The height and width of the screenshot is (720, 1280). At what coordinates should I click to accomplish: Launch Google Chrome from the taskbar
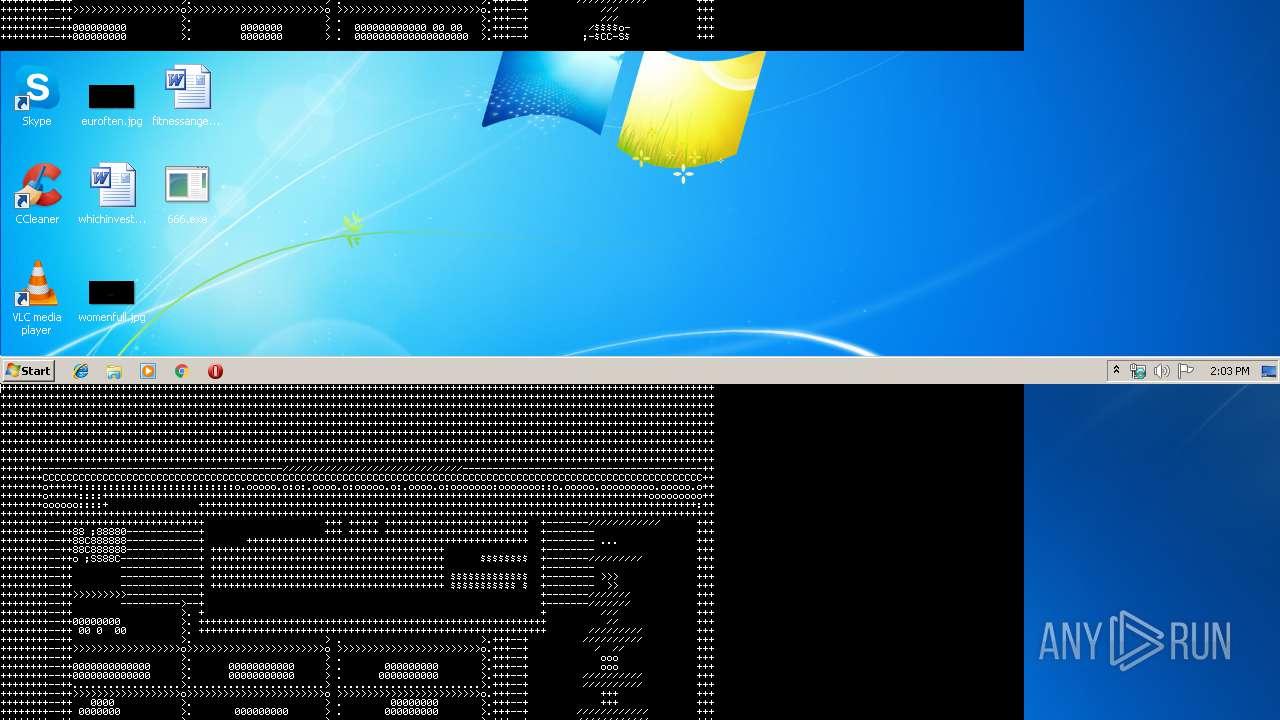pyautogui.click(x=181, y=371)
